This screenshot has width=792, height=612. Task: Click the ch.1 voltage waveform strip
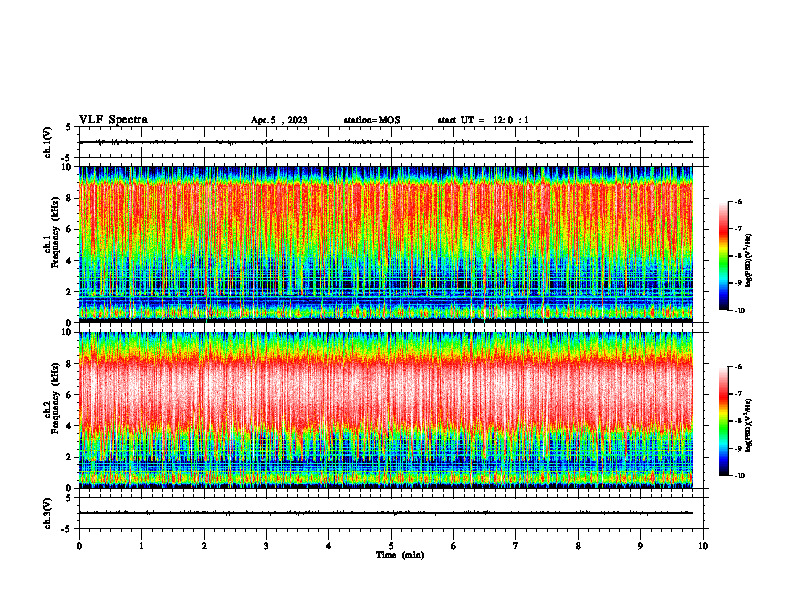[391, 142]
